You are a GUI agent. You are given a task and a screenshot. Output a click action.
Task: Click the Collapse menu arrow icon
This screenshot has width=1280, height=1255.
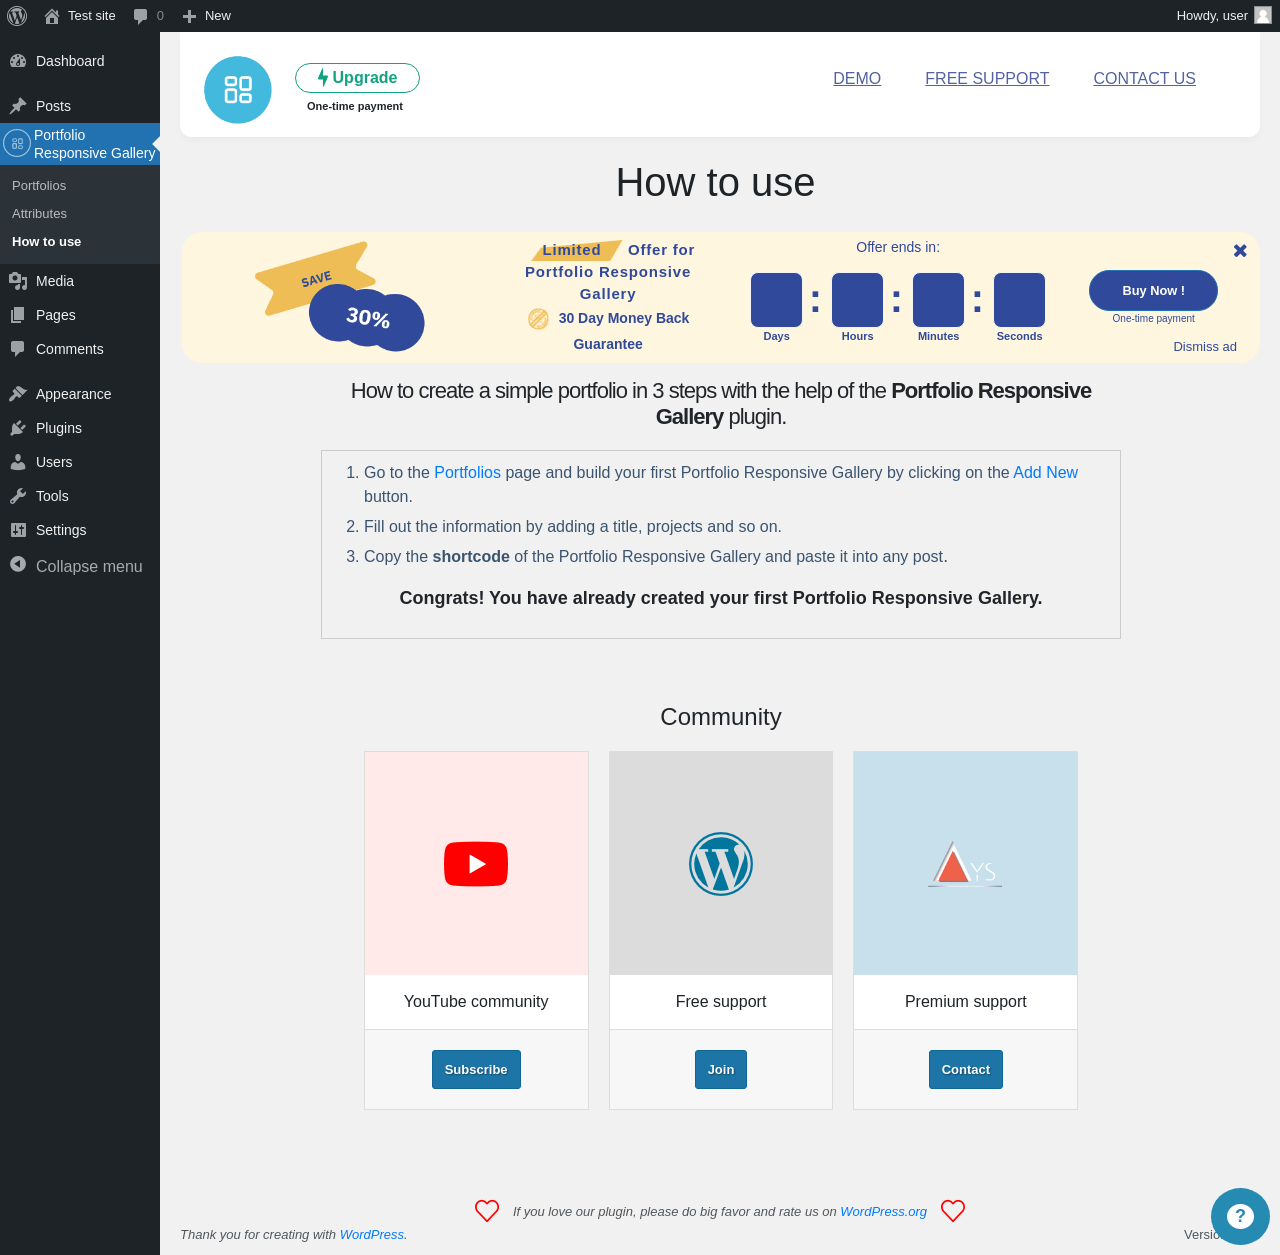click(18, 564)
